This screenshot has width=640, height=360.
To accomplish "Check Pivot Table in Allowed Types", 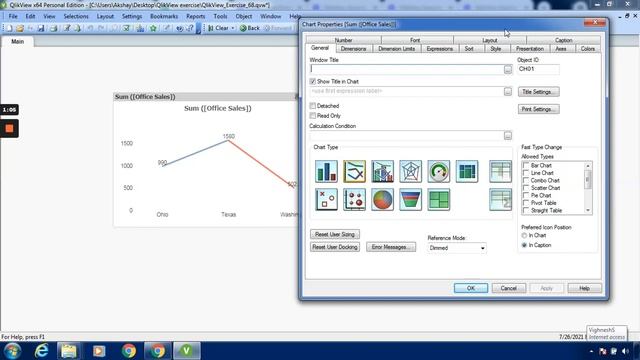I will pos(526,203).
